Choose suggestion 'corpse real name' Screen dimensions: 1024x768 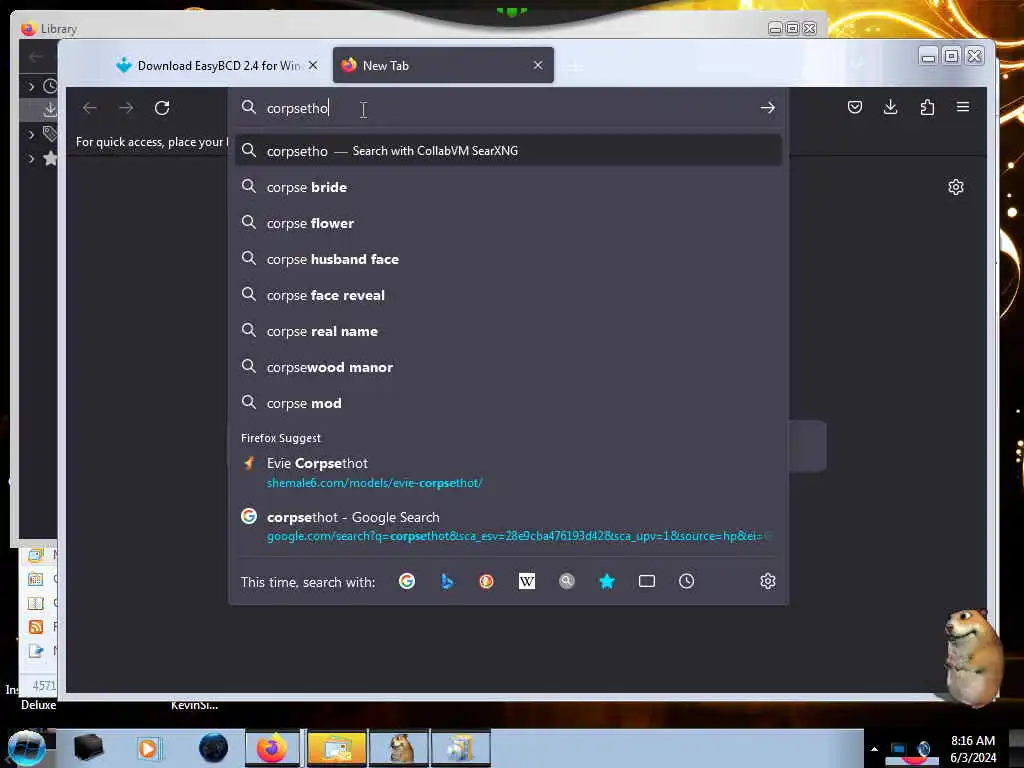coord(509,331)
